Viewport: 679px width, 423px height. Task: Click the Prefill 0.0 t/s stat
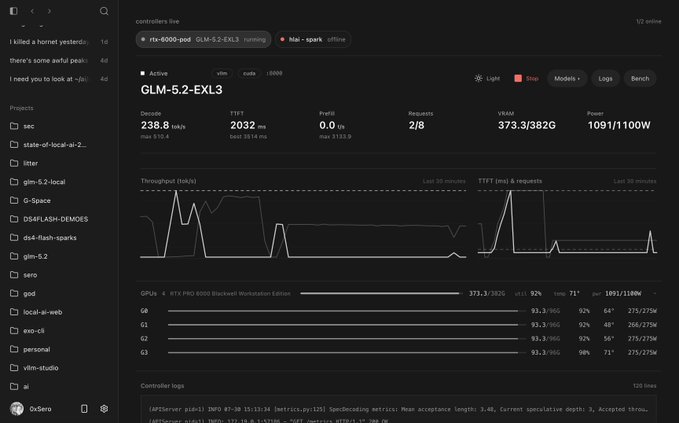pos(335,125)
